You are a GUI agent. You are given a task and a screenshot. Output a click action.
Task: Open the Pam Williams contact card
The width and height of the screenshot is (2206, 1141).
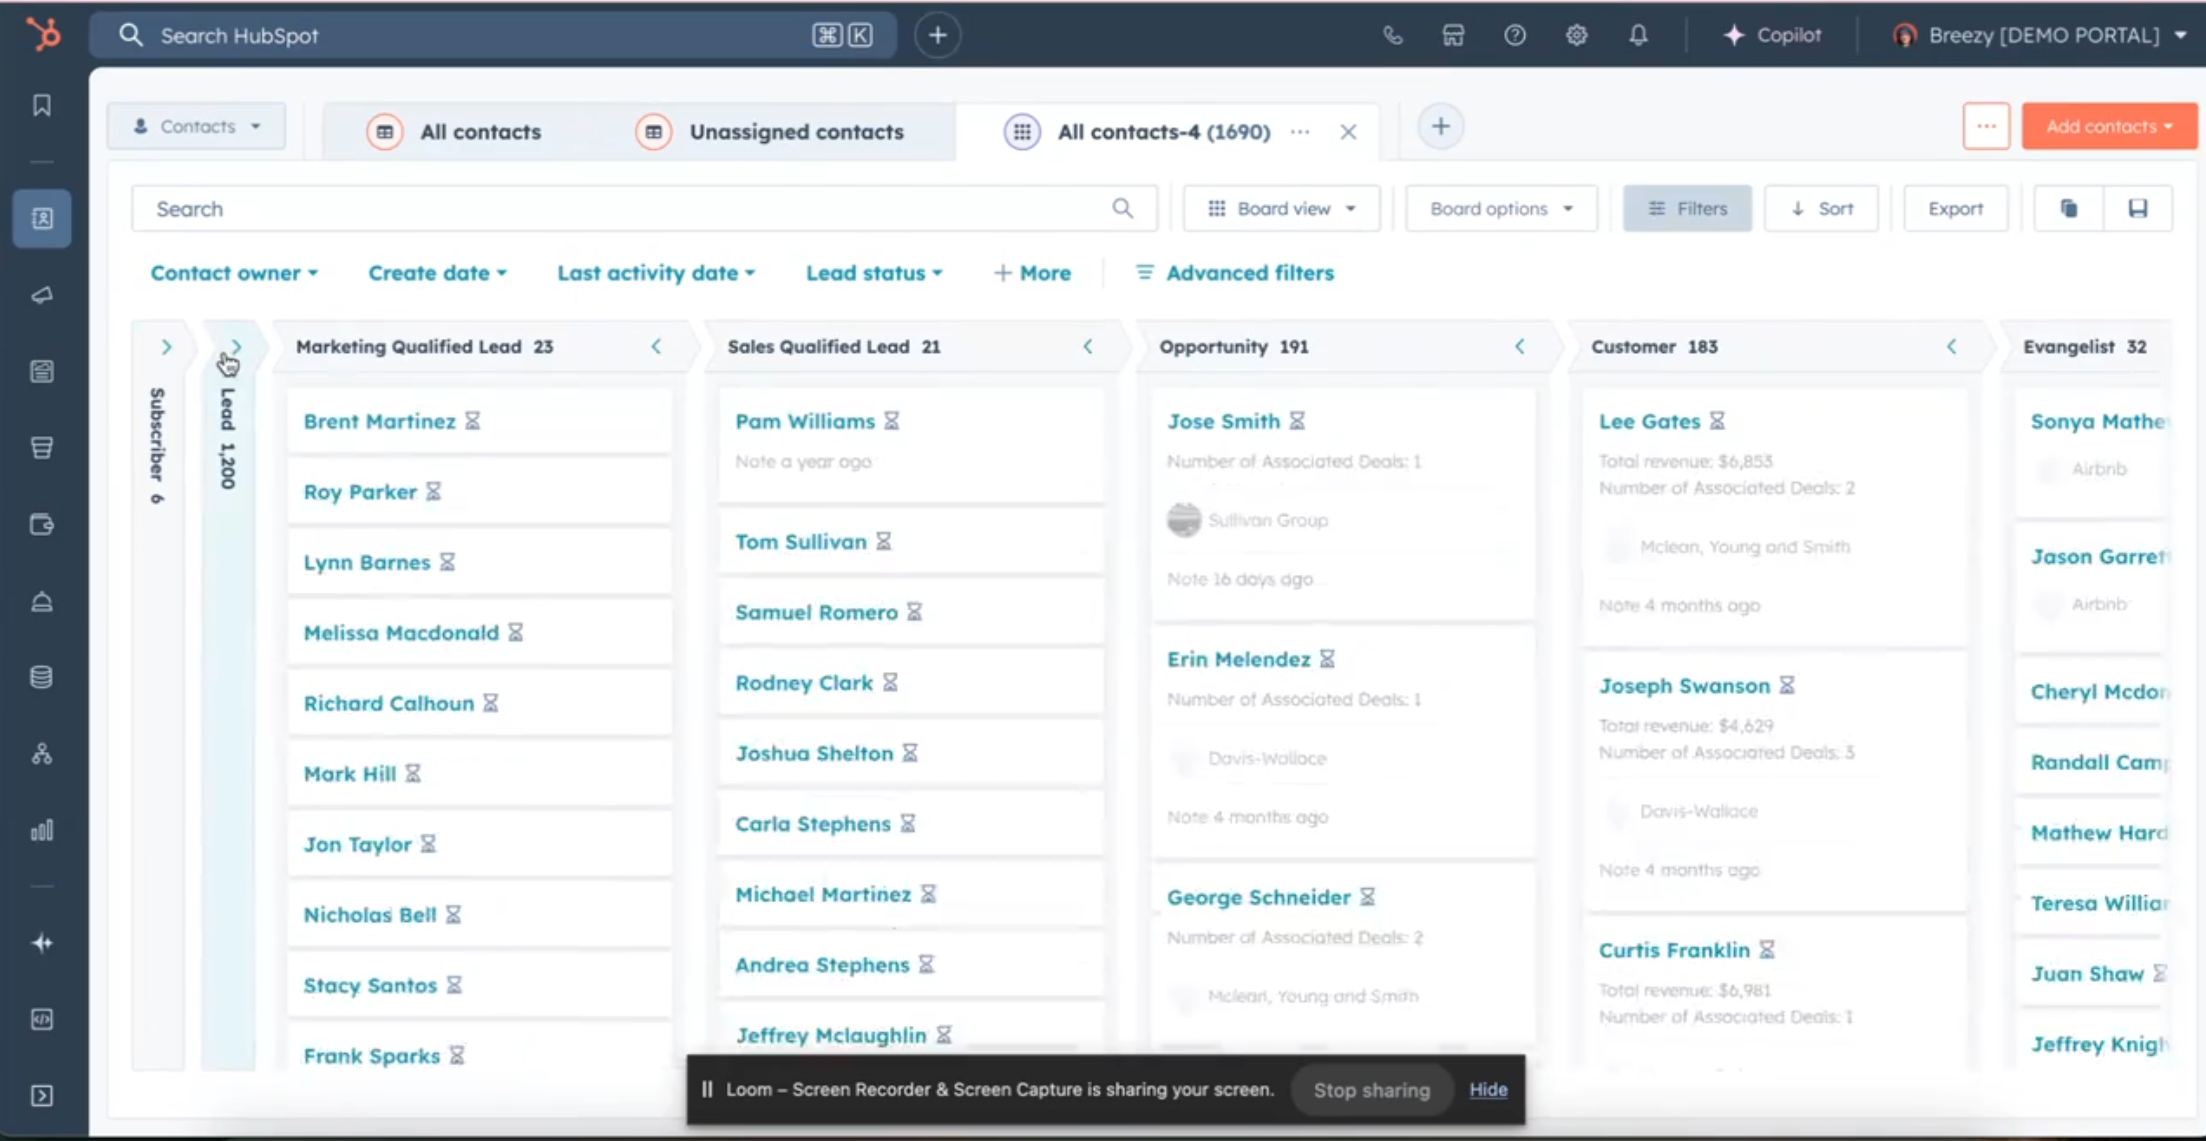[805, 421]
